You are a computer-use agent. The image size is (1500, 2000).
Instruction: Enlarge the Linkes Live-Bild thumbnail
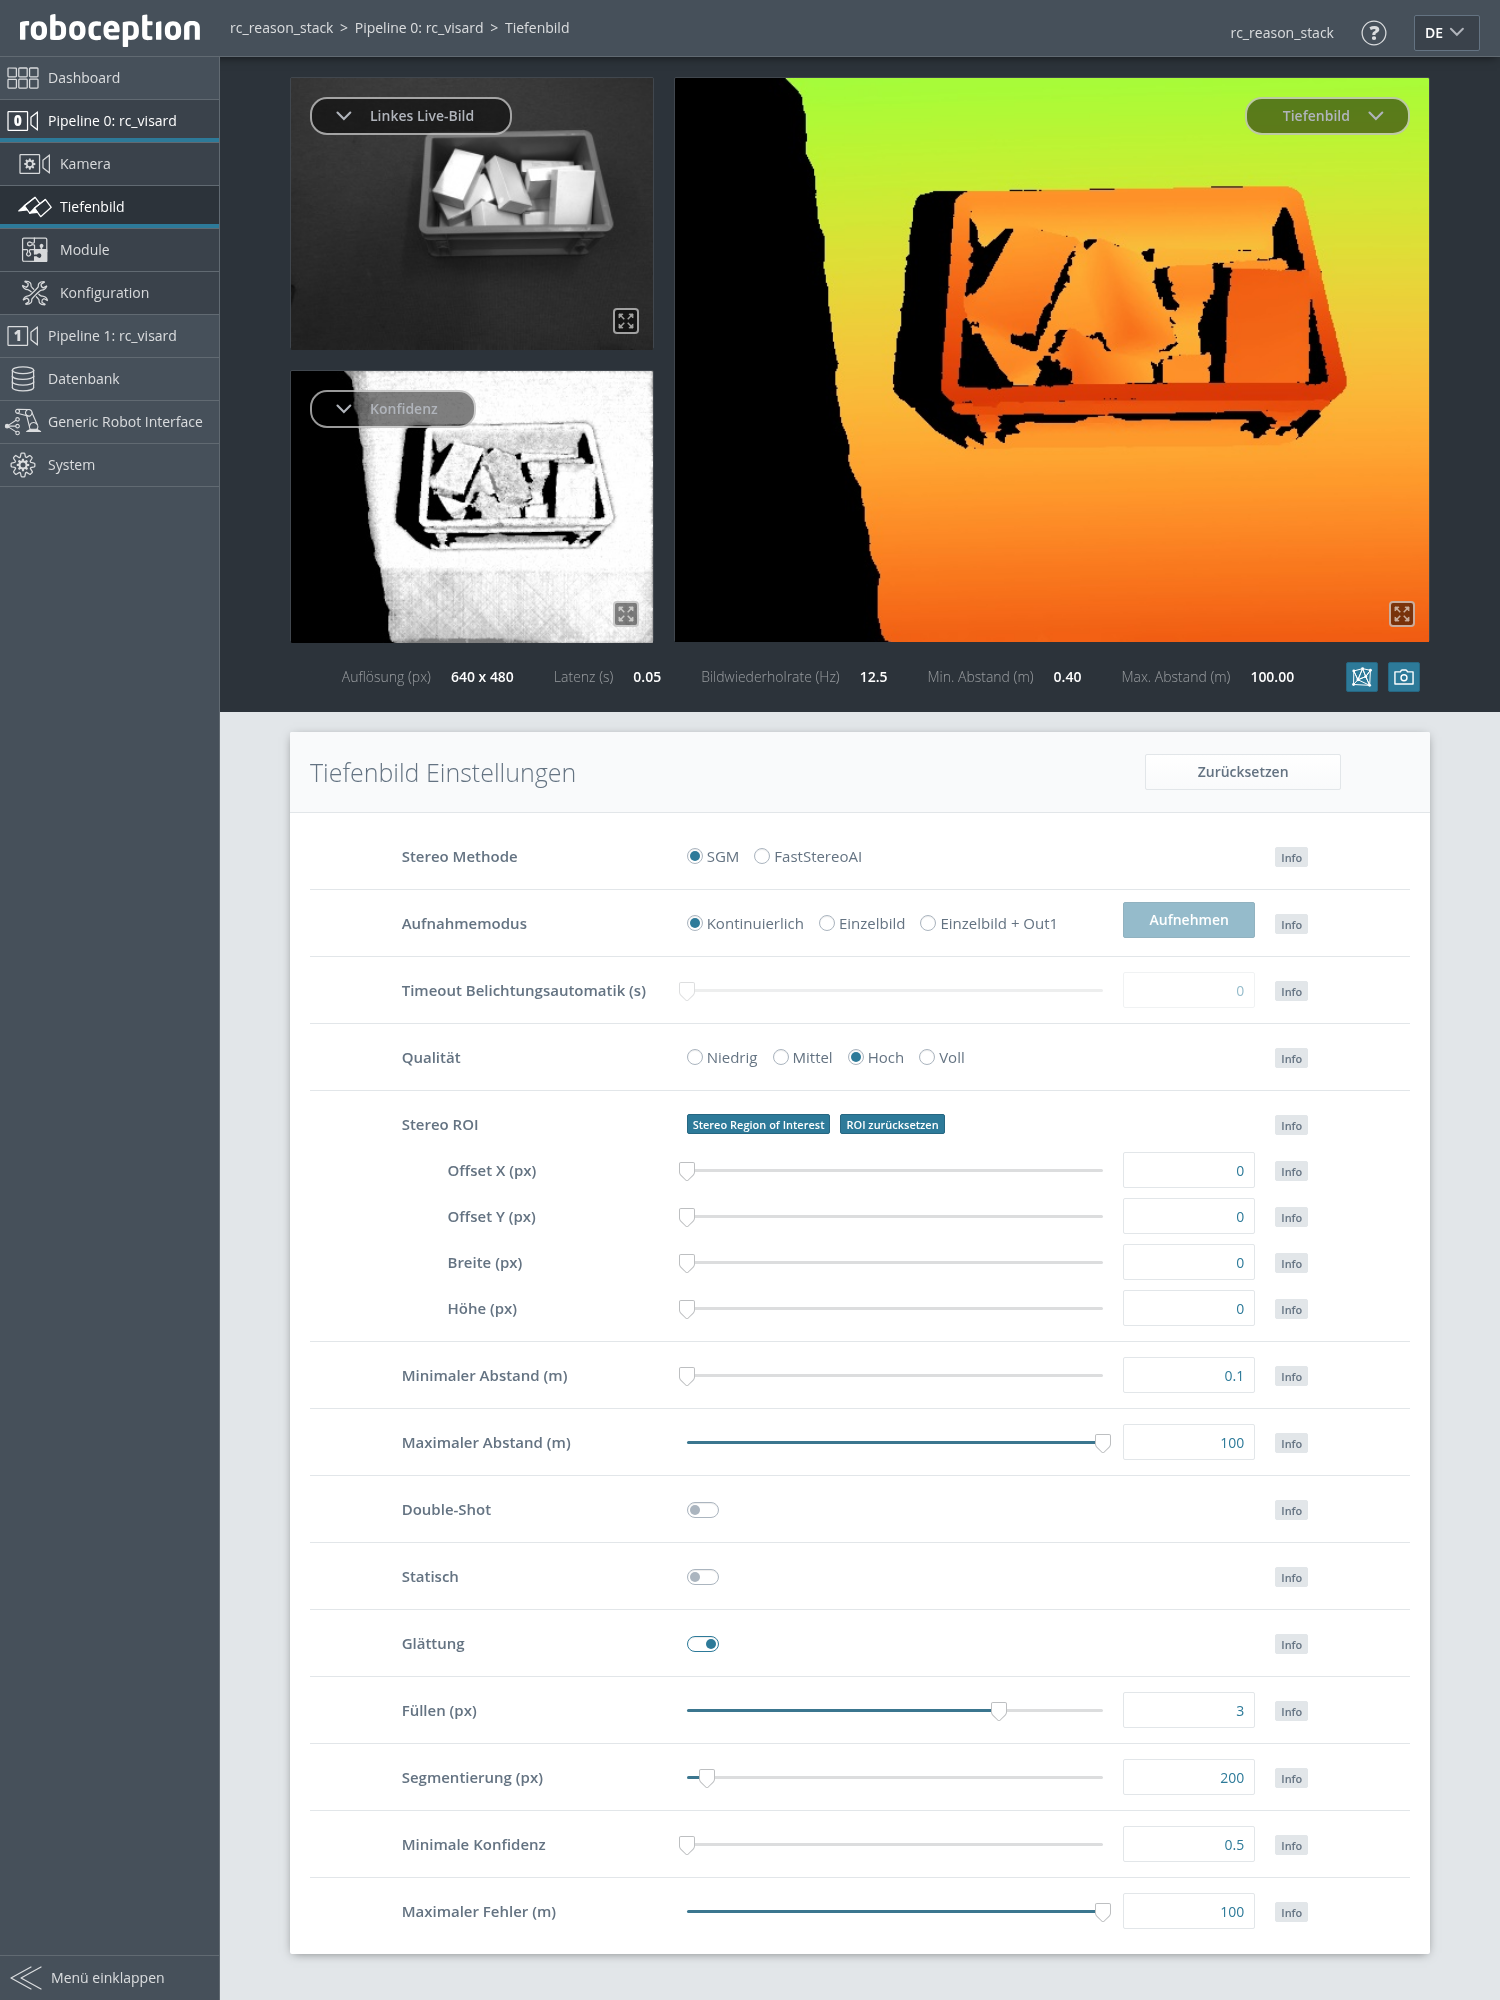[626, 321]
